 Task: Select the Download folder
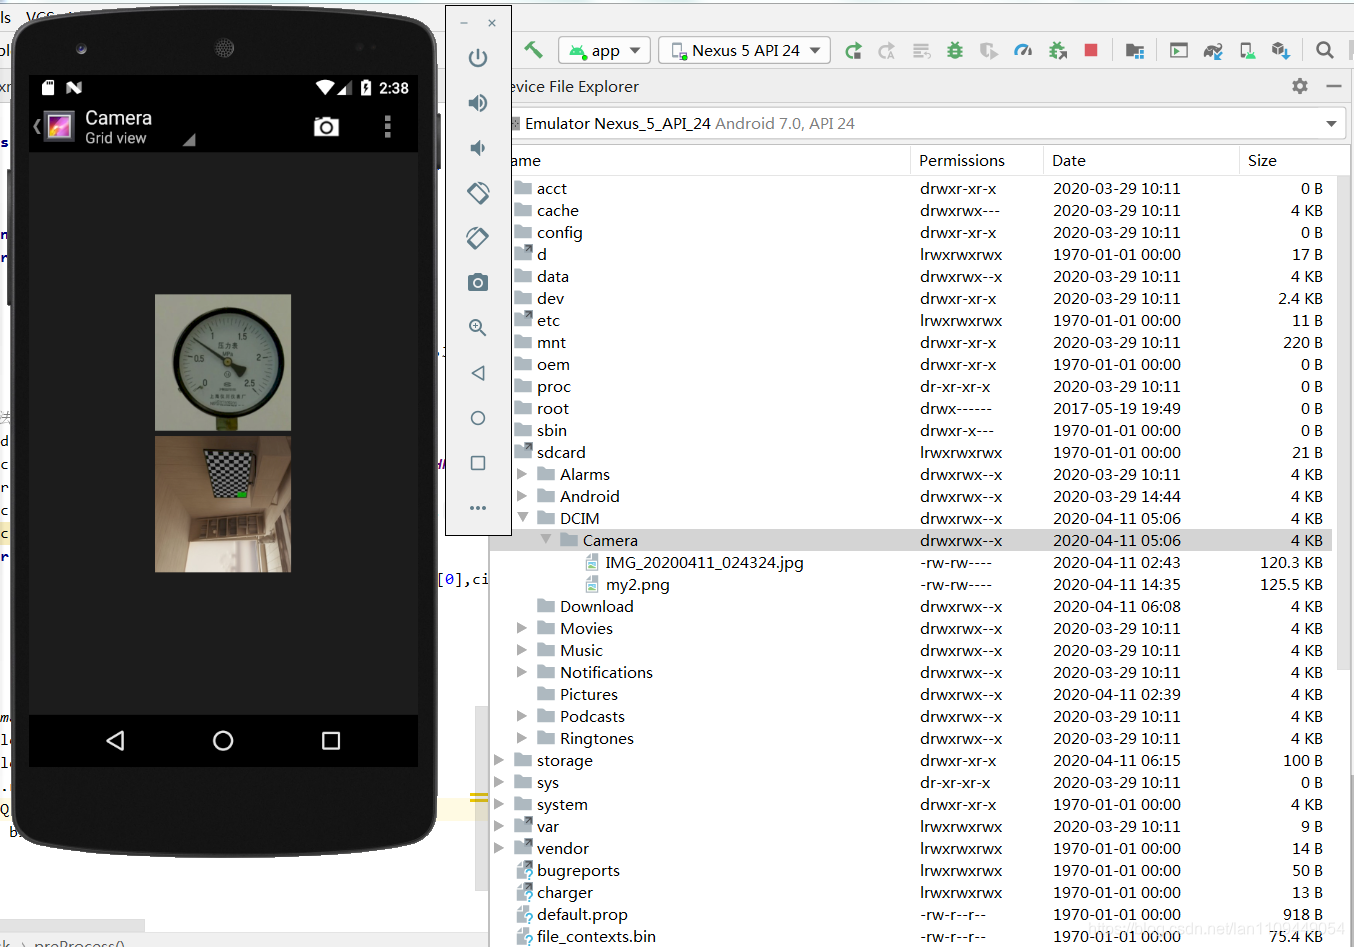[x=596, y=606]
